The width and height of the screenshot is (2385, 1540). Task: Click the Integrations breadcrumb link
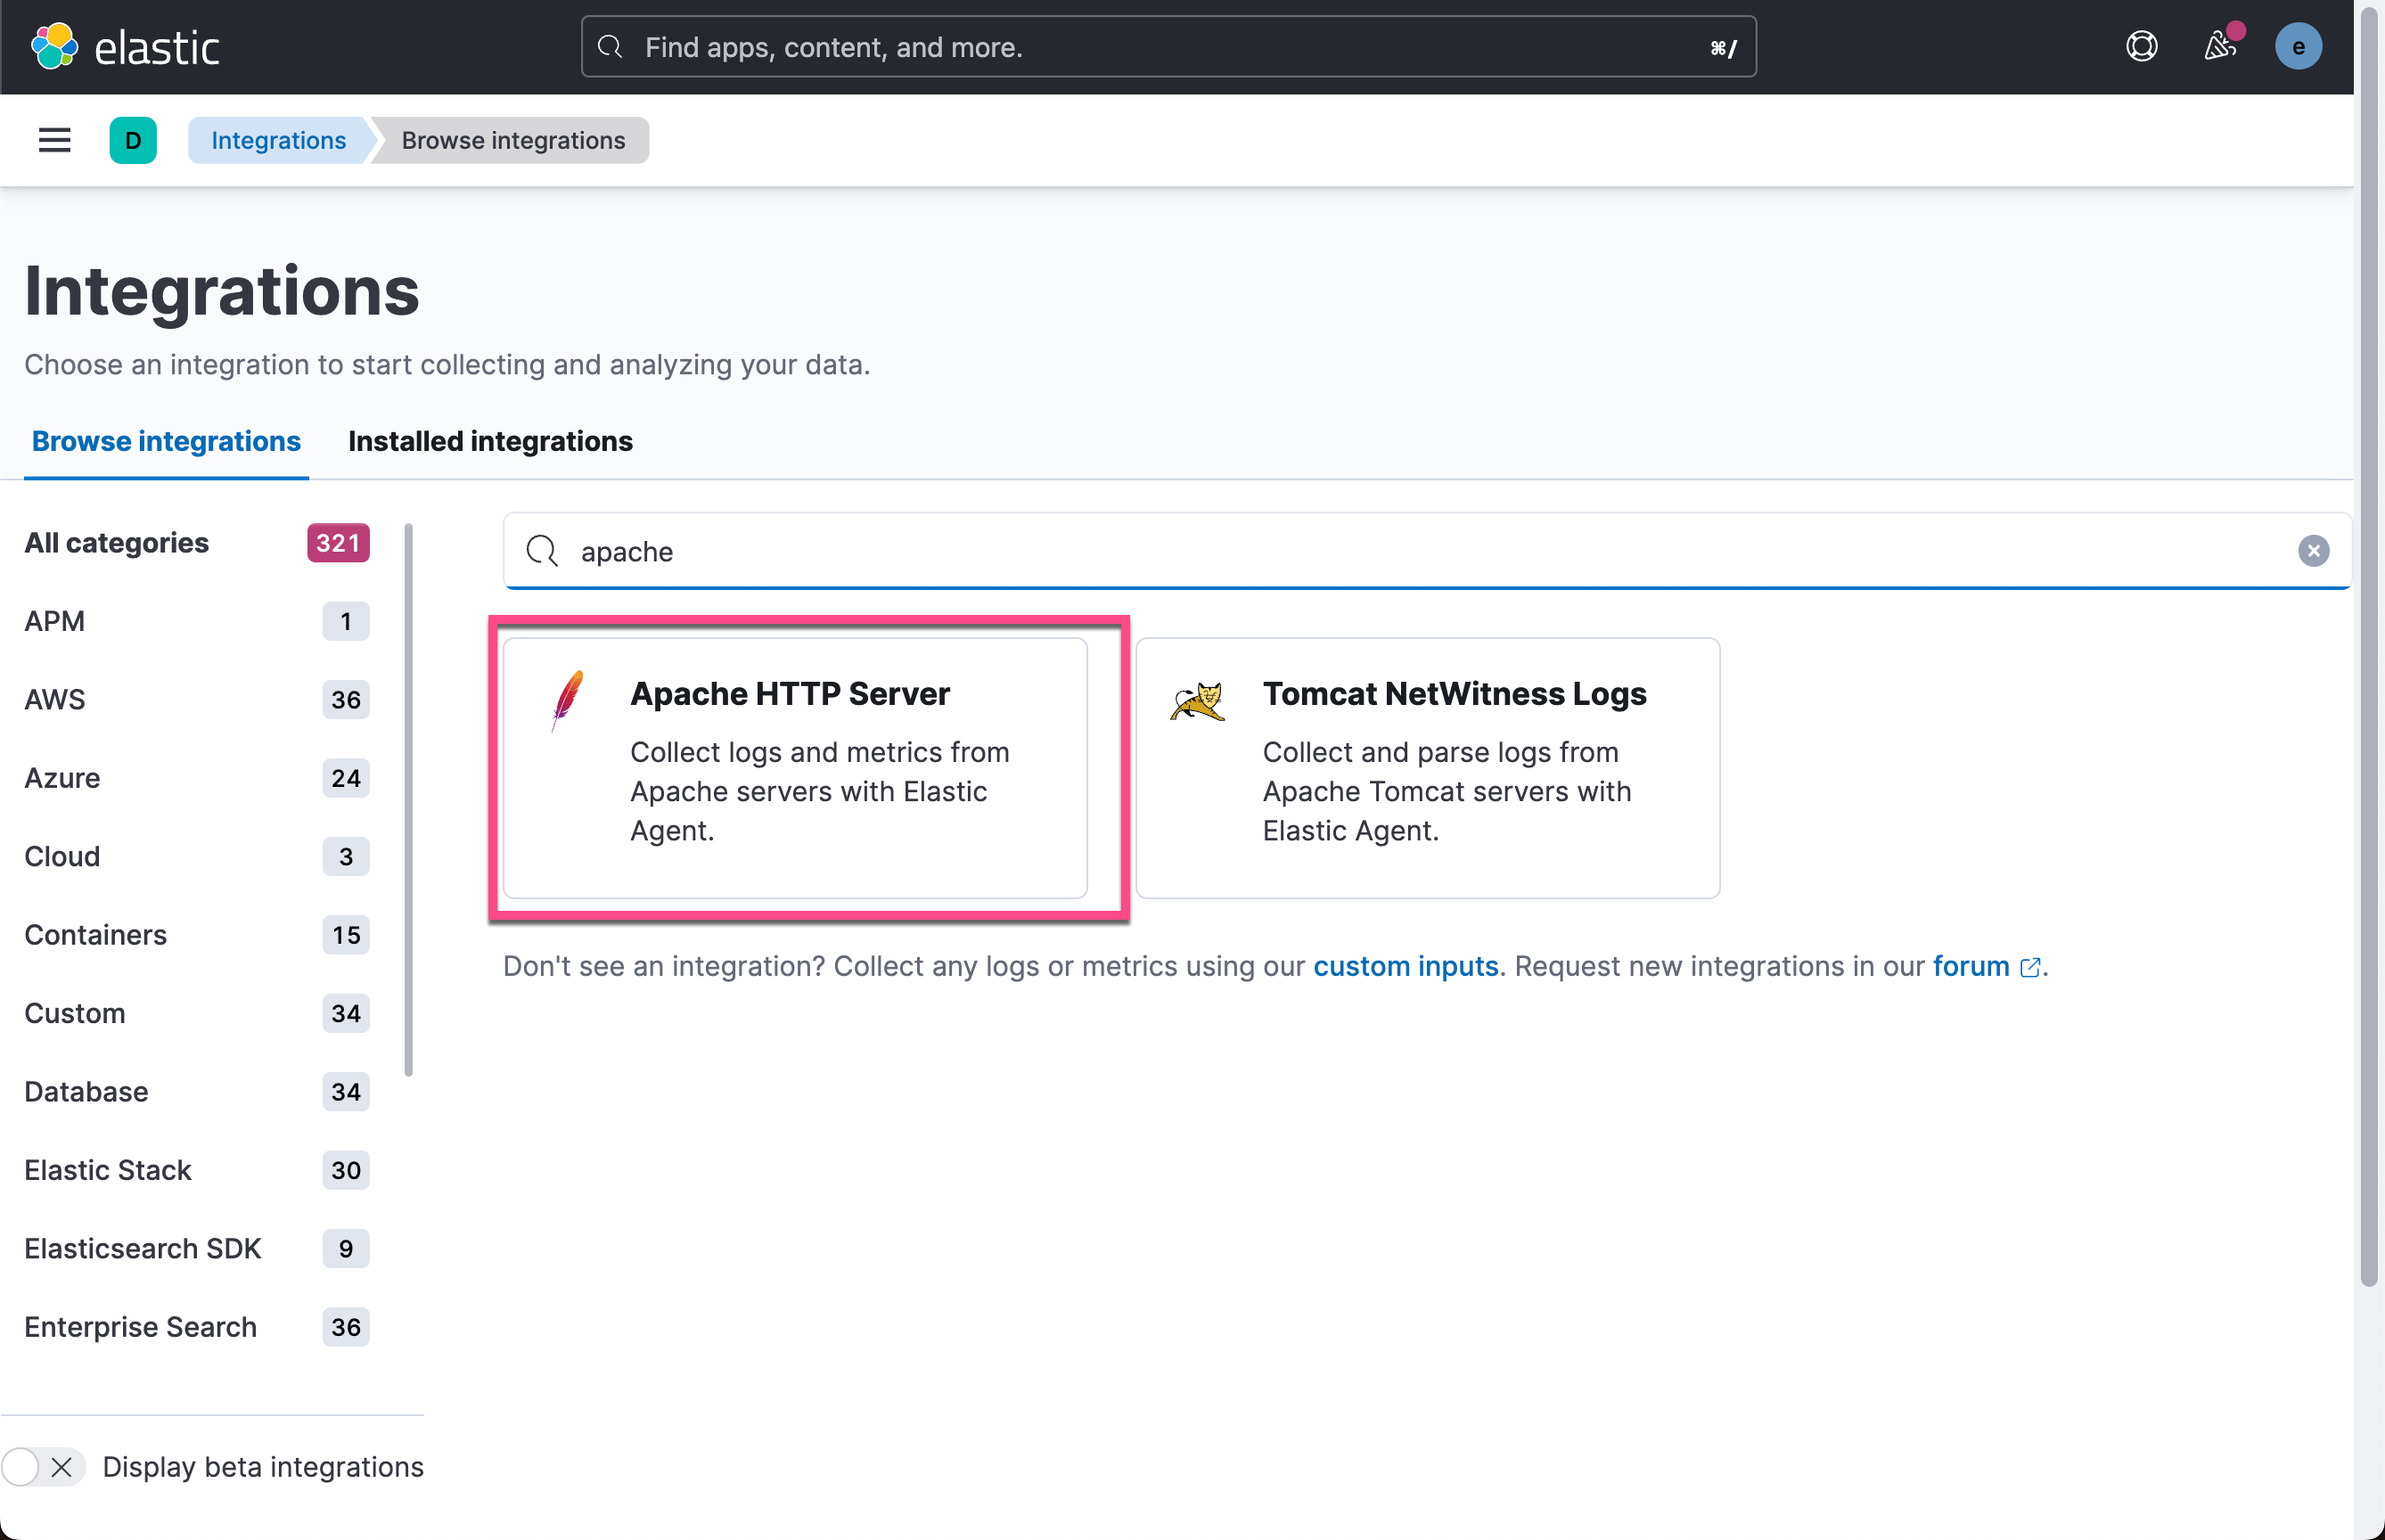(x=278, y=140)
